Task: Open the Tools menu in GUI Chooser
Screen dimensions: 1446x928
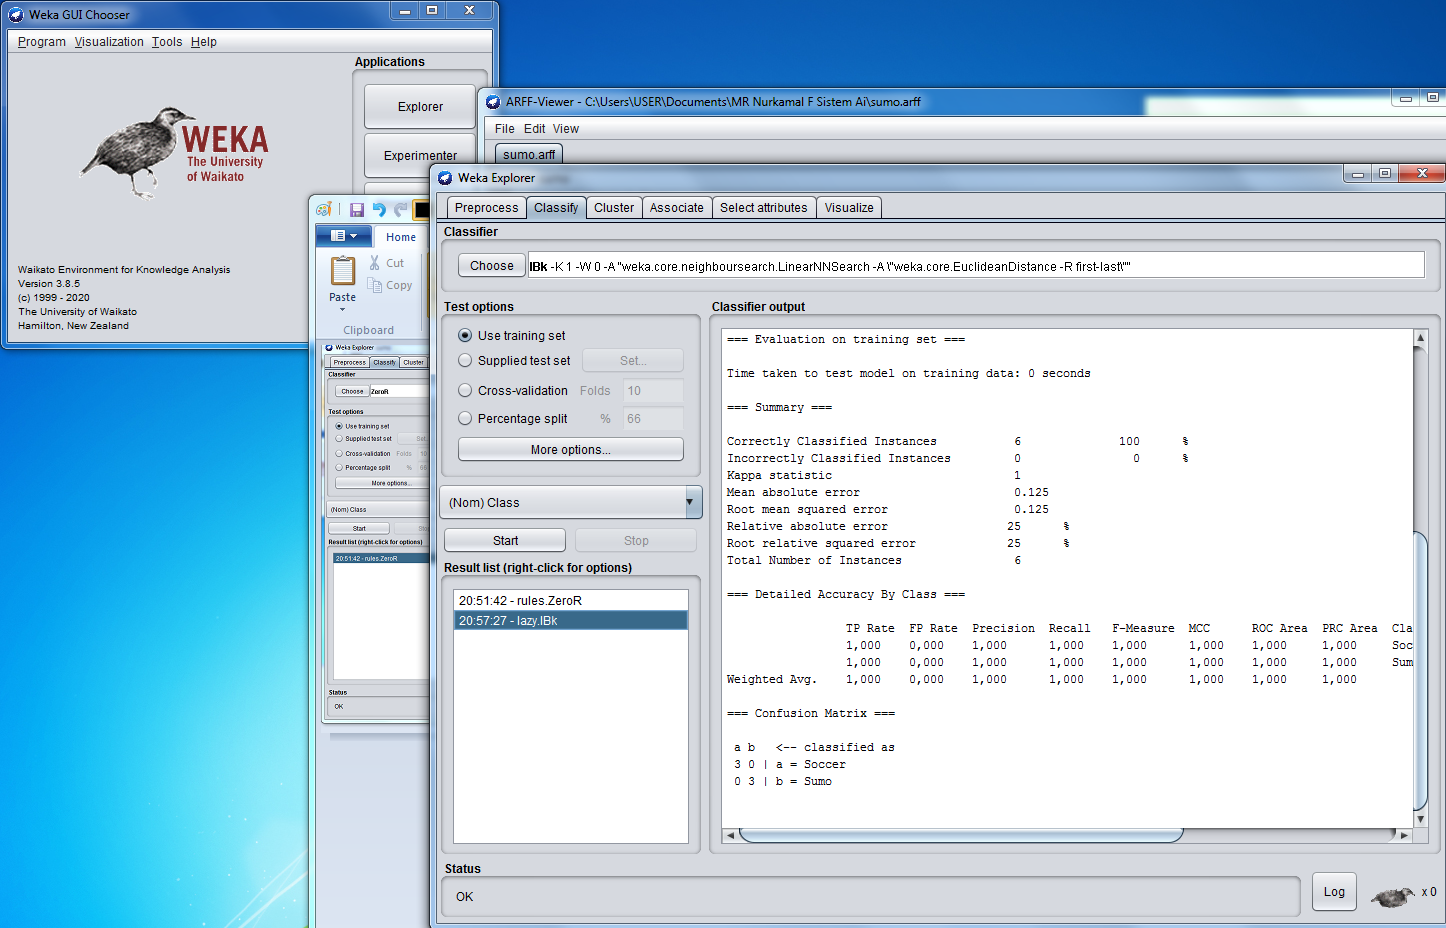Action: tap(167, 42)
